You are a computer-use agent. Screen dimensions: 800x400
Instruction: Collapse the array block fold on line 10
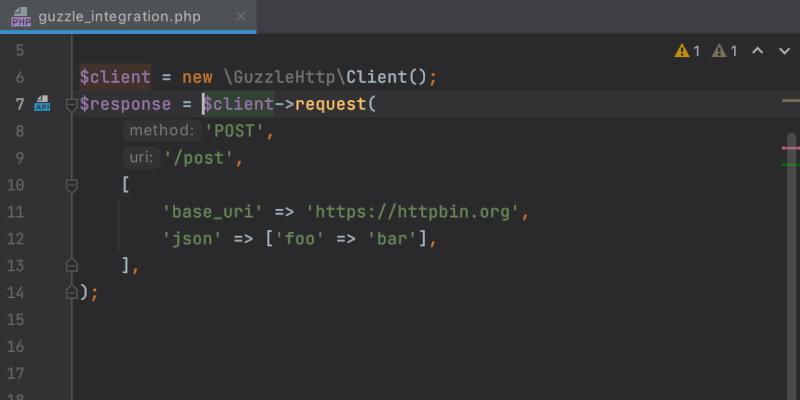tap(71, 185)
